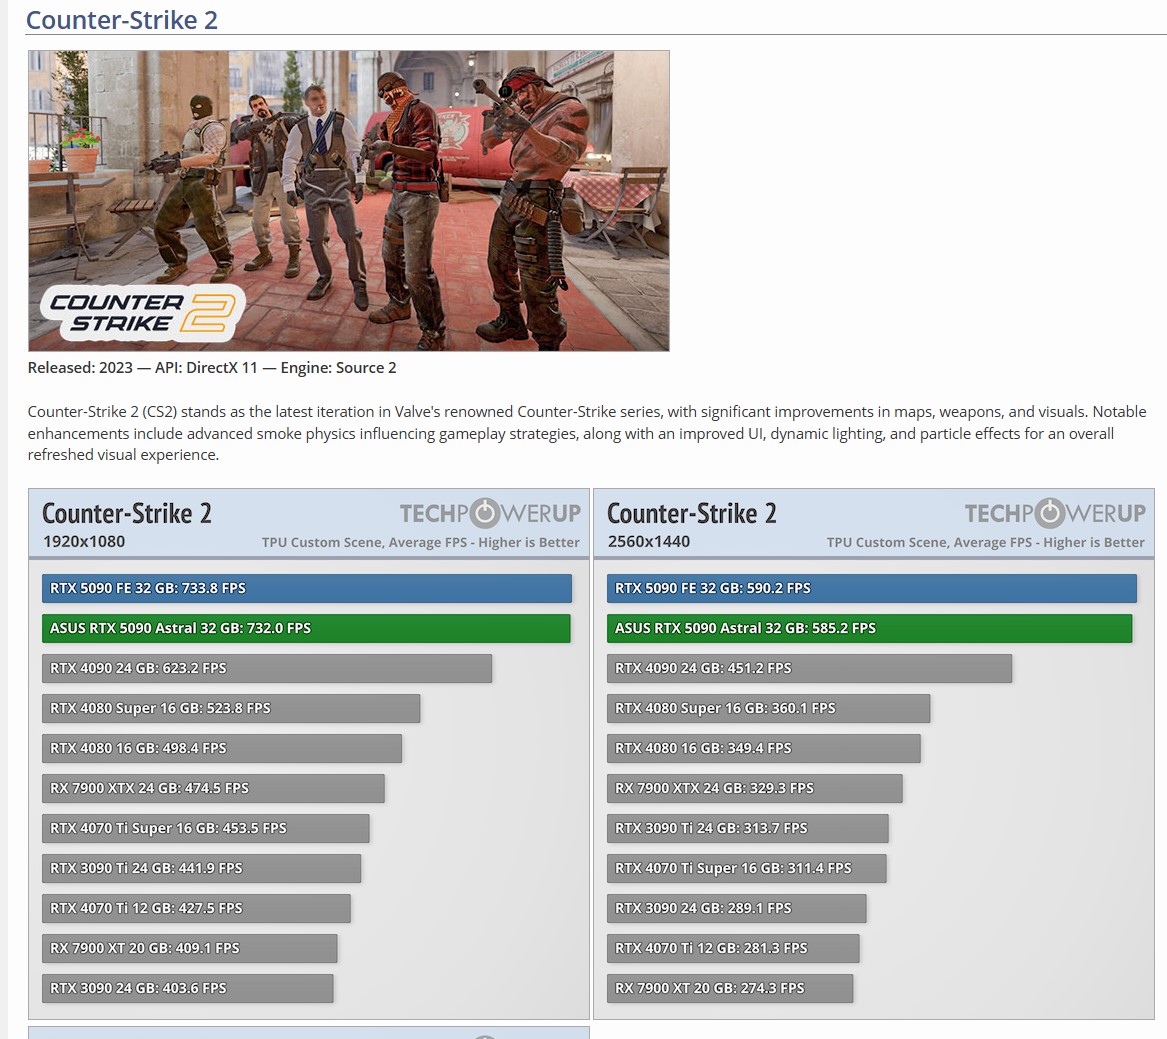Screen dimensions: 1167x1039
Task: Click the 2560x1440 chart title Counter-Strike 2
Action: [x=691, y=514]
